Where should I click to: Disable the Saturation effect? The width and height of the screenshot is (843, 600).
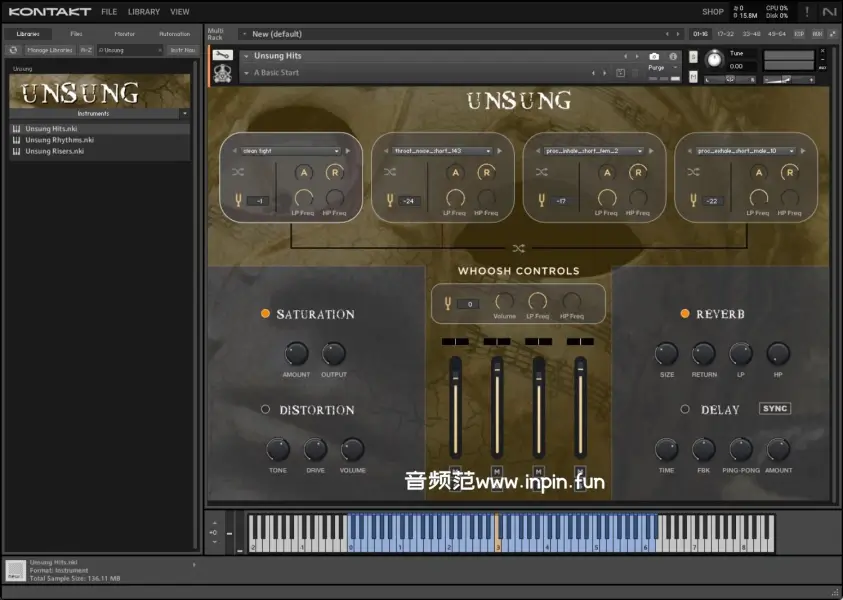(265, 314)
